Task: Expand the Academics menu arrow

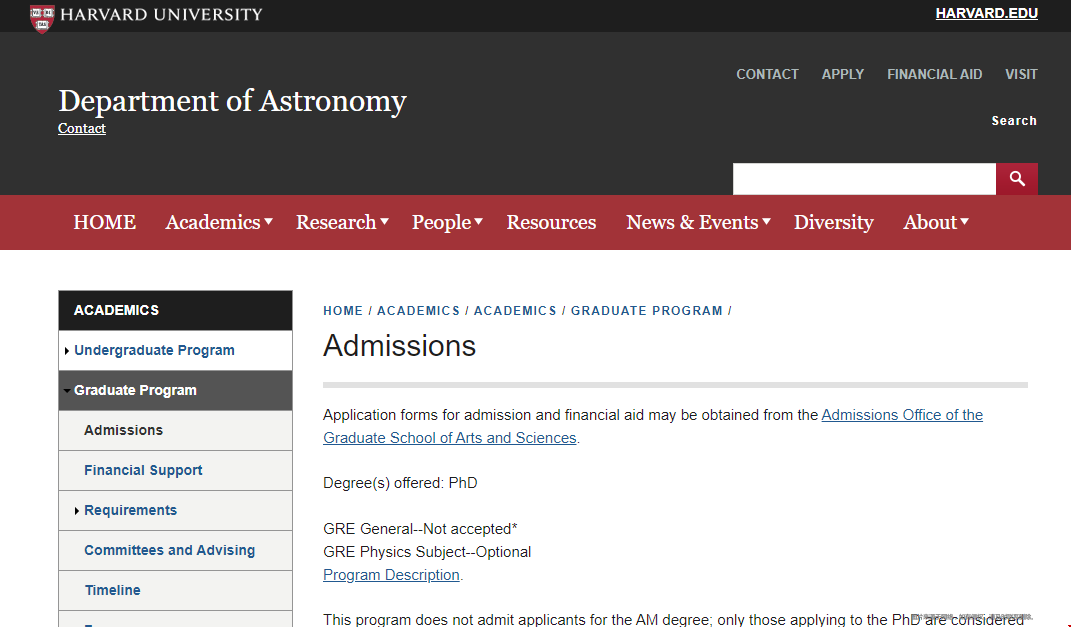Action: 268,221
